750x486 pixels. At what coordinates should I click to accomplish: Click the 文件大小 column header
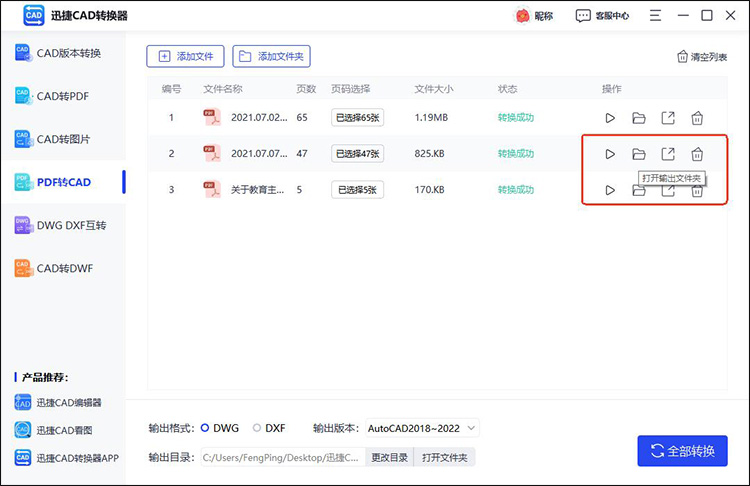(x=434, y=89)
